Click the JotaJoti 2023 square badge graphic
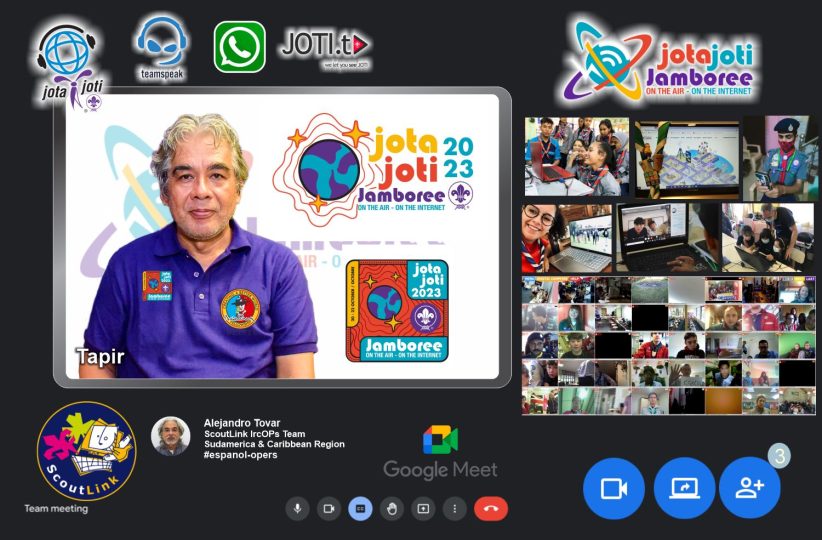This screenshot has height=540, width=822. click(x=397, y=311)
